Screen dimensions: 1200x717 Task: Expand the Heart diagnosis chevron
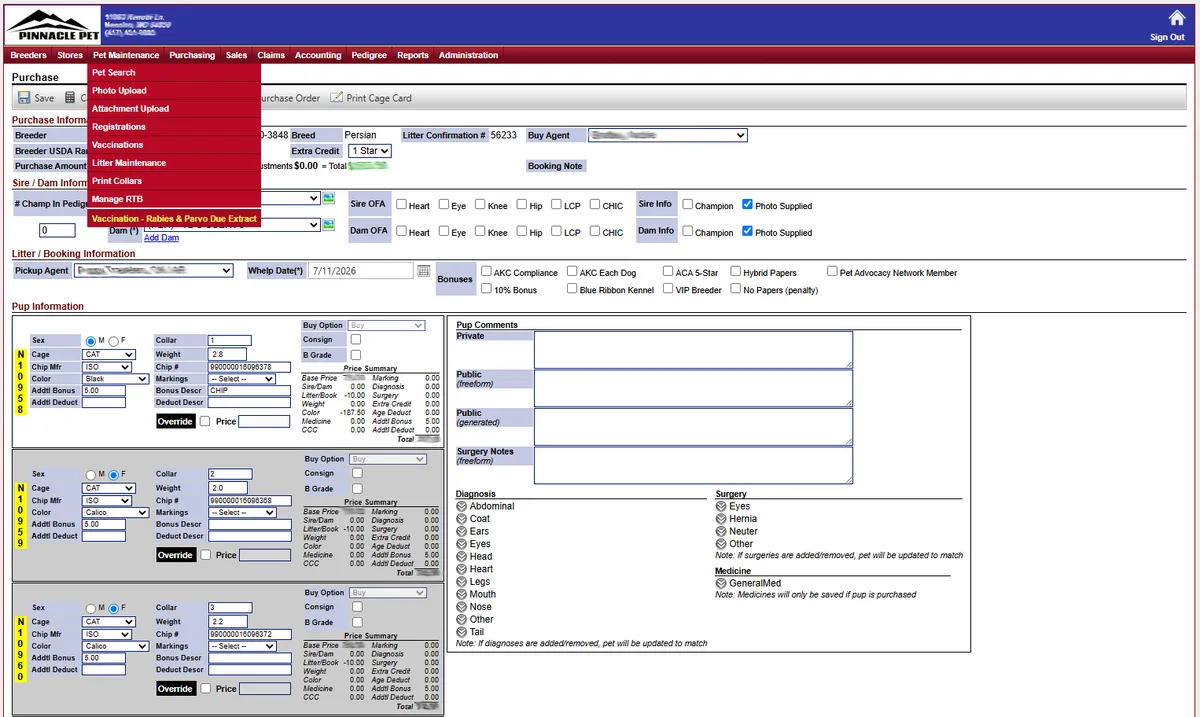(x=462, y=569)
